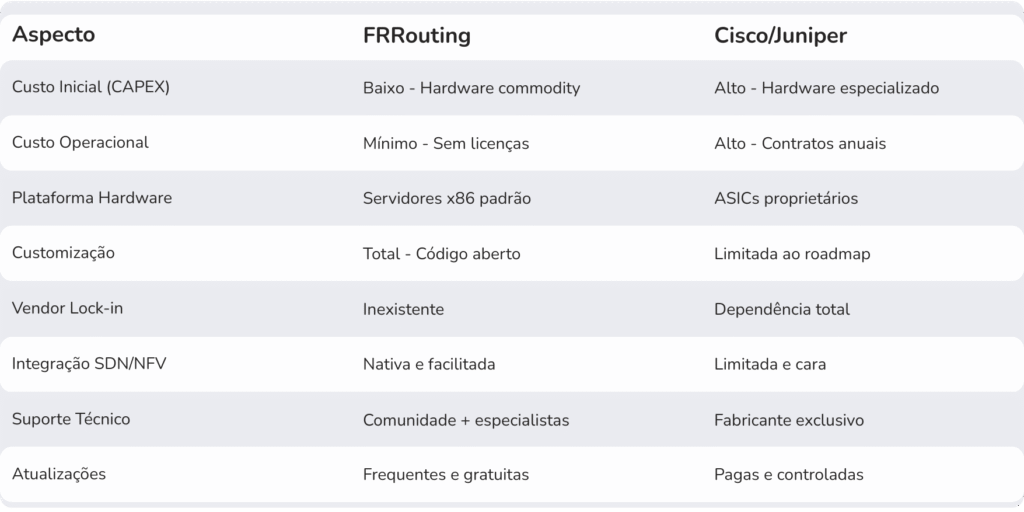Screen dimensions: 1024x512
Task: Click the 'ASICs proprietários' cell
Action: [786, 198]
